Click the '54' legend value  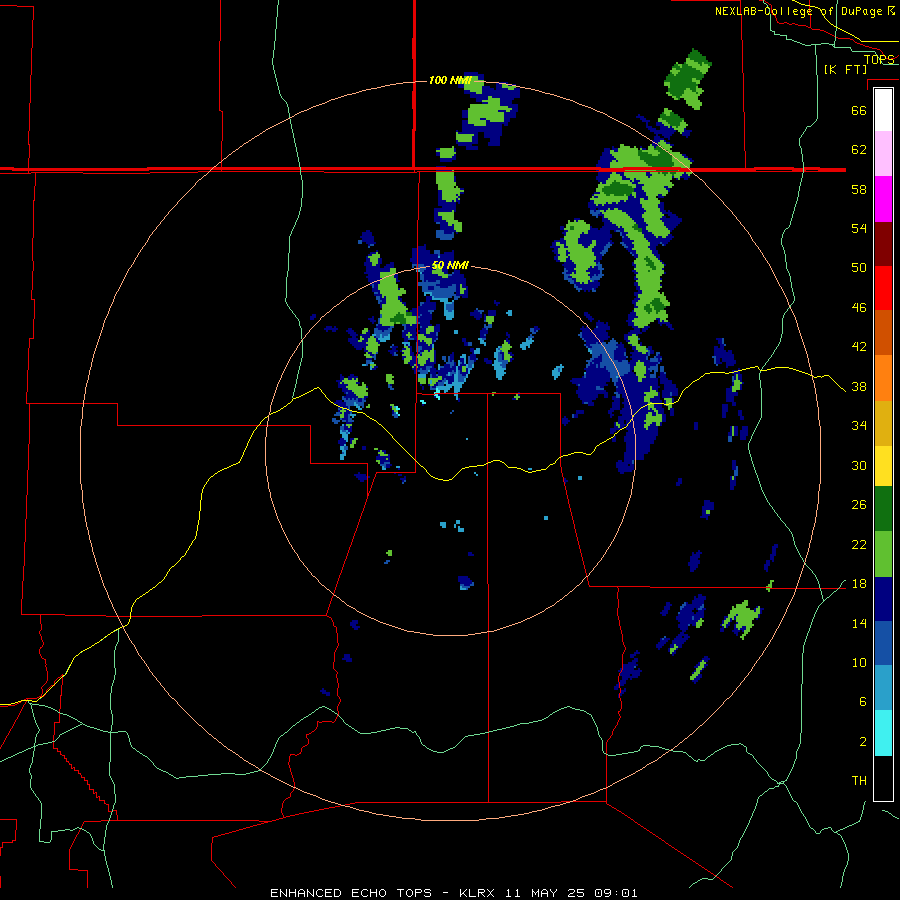tap(859, 229)
